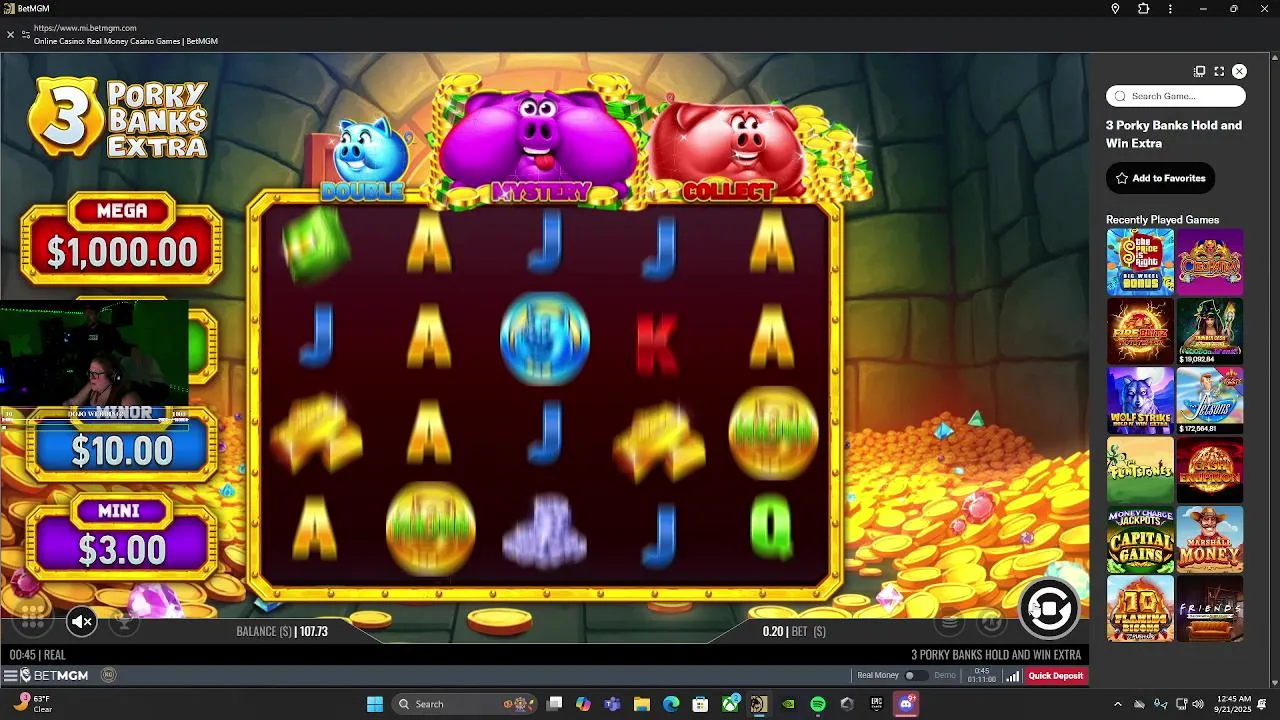Open The Price Is Right game thumbnail
Viewport: 1280px width, 720px height.
click(1140, 262)
